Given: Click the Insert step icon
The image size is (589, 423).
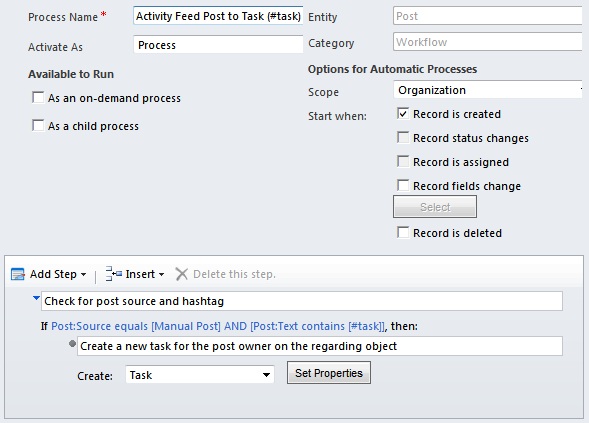Looking at the screenshot, I should coord(113,274).
